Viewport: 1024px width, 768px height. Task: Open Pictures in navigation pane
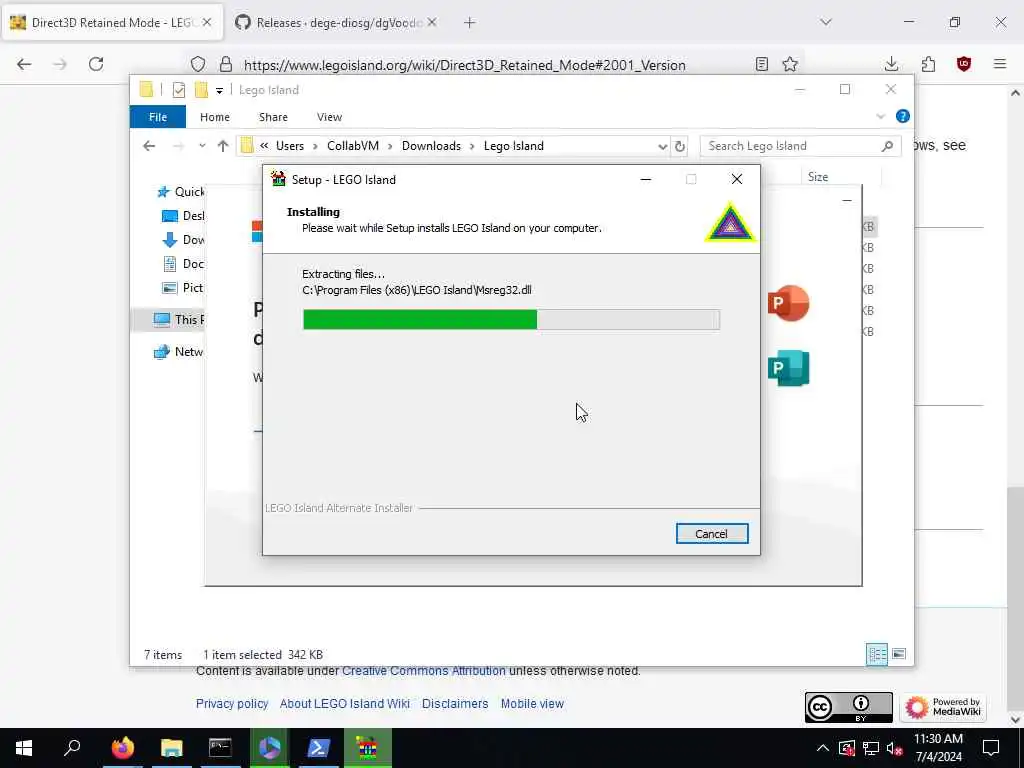pyautogui.click(x=184, y=288)
